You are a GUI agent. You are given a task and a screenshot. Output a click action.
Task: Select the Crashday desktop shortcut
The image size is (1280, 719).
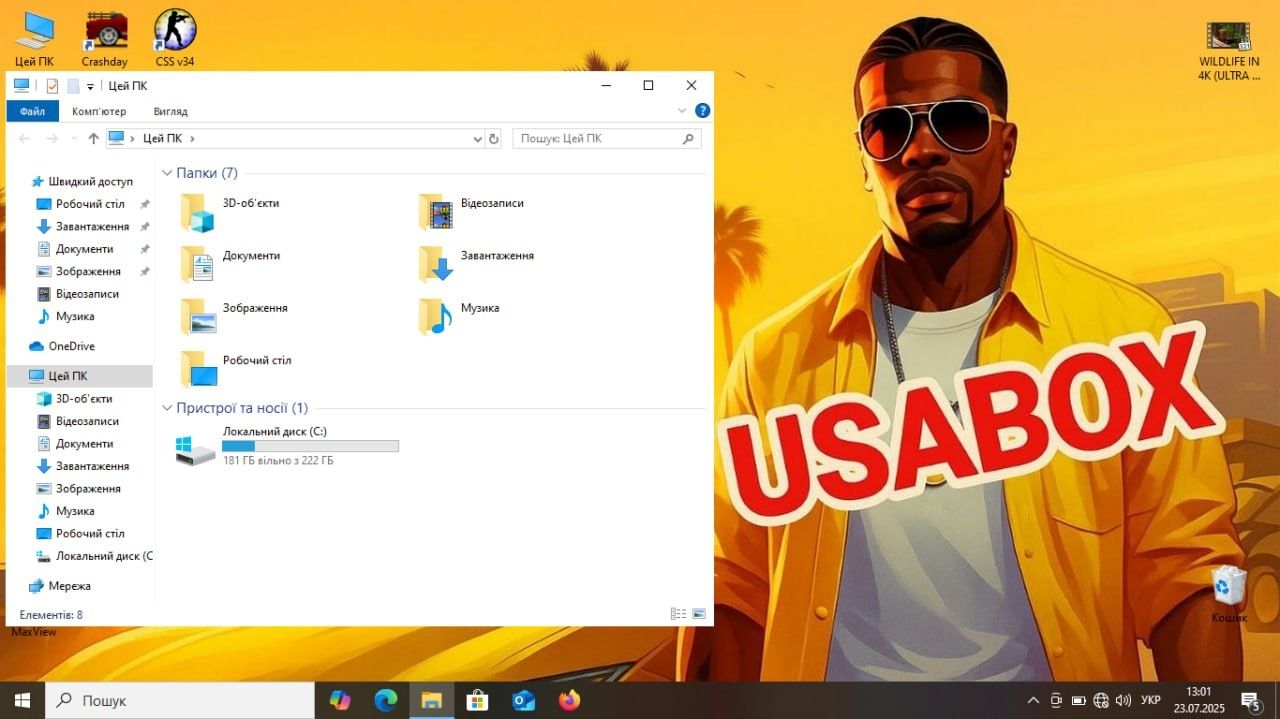(105, 38)
